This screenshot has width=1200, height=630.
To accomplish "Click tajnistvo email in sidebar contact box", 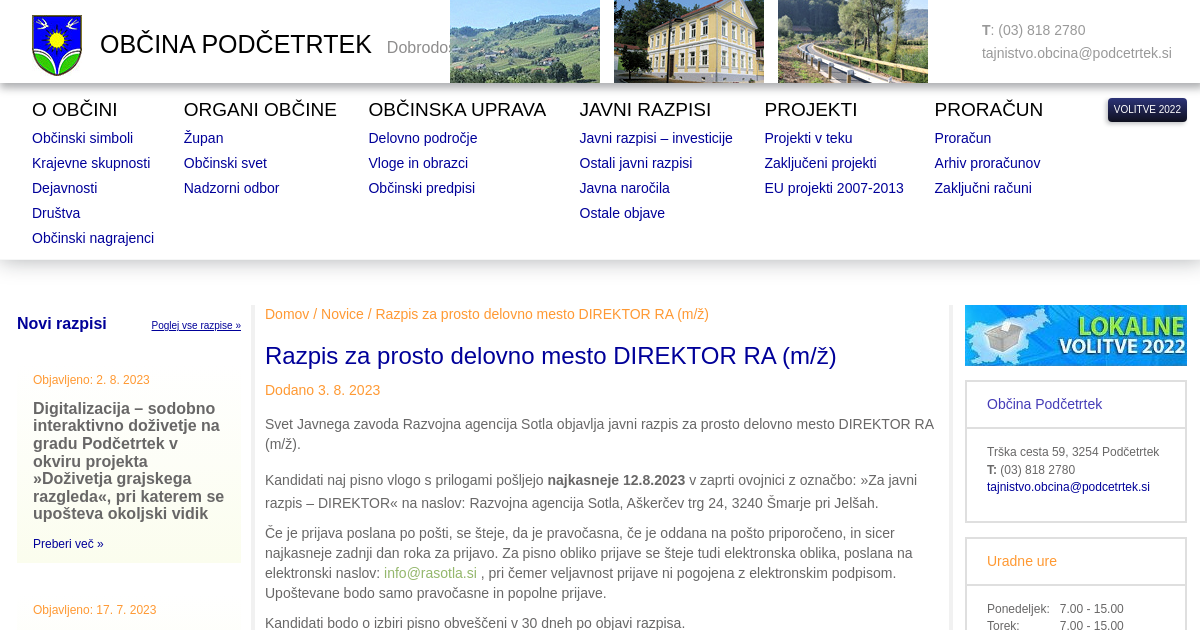I will [1067, 487].
